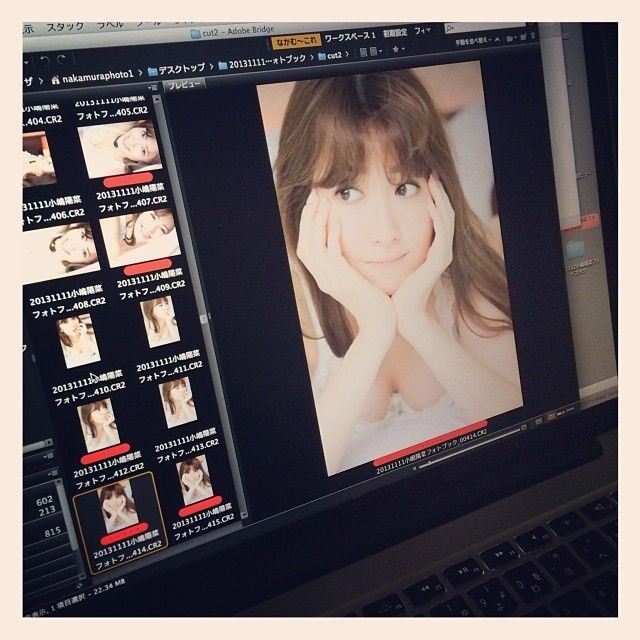Expand chevron after cut2 in path bar
Screen dimensions: 640x640
tap(348, 53)
